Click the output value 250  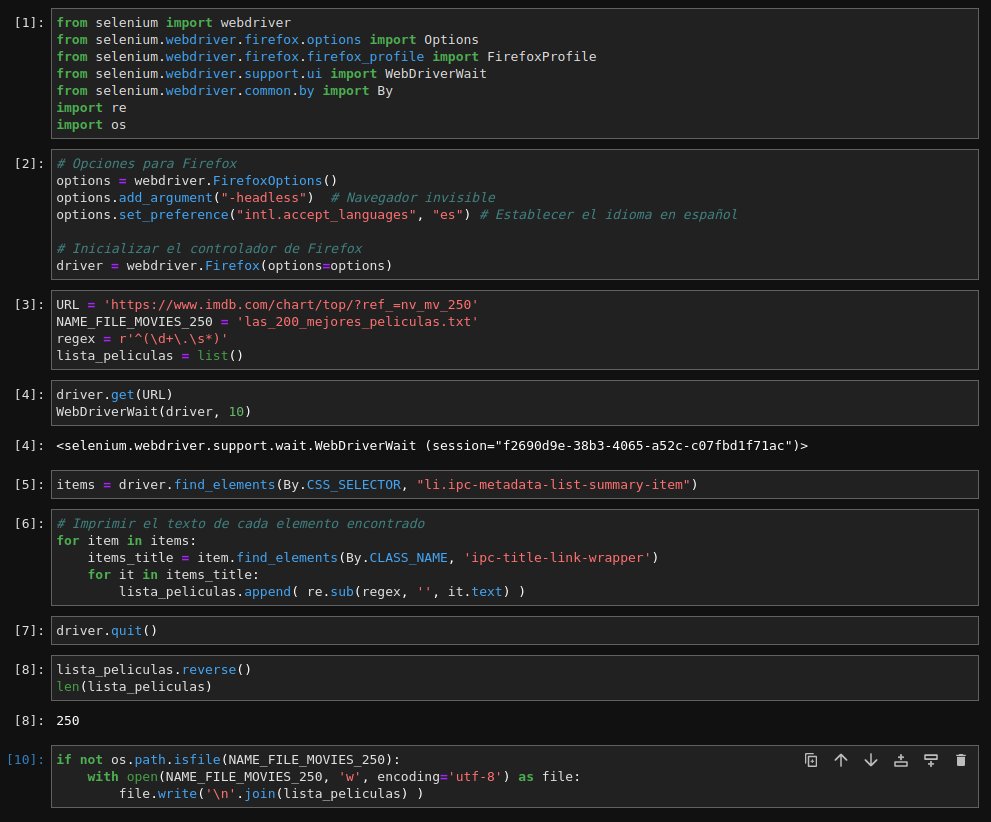coord(68,721)
